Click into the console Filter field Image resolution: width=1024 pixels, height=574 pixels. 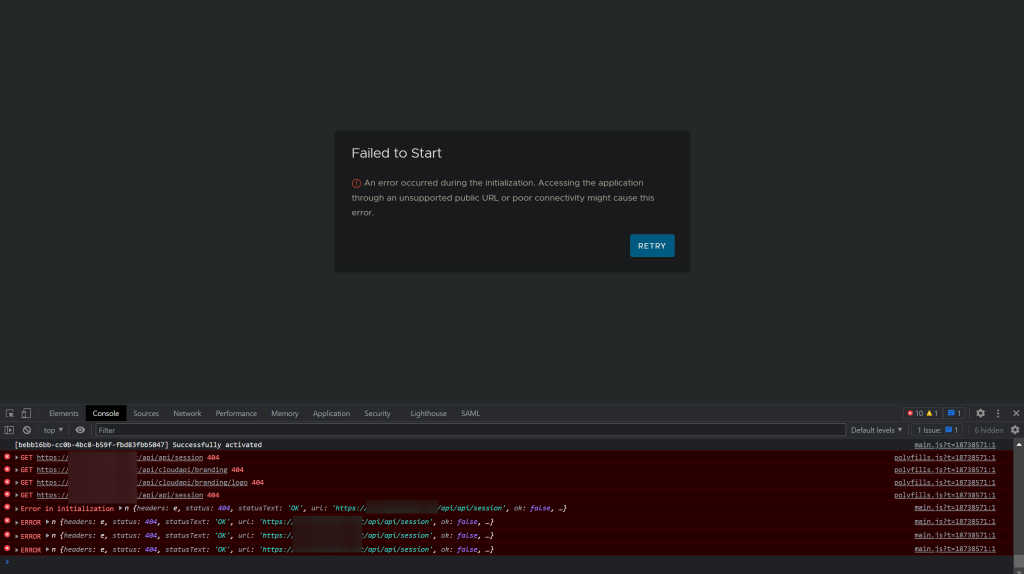pyautogui.click(x=470, y=430)
